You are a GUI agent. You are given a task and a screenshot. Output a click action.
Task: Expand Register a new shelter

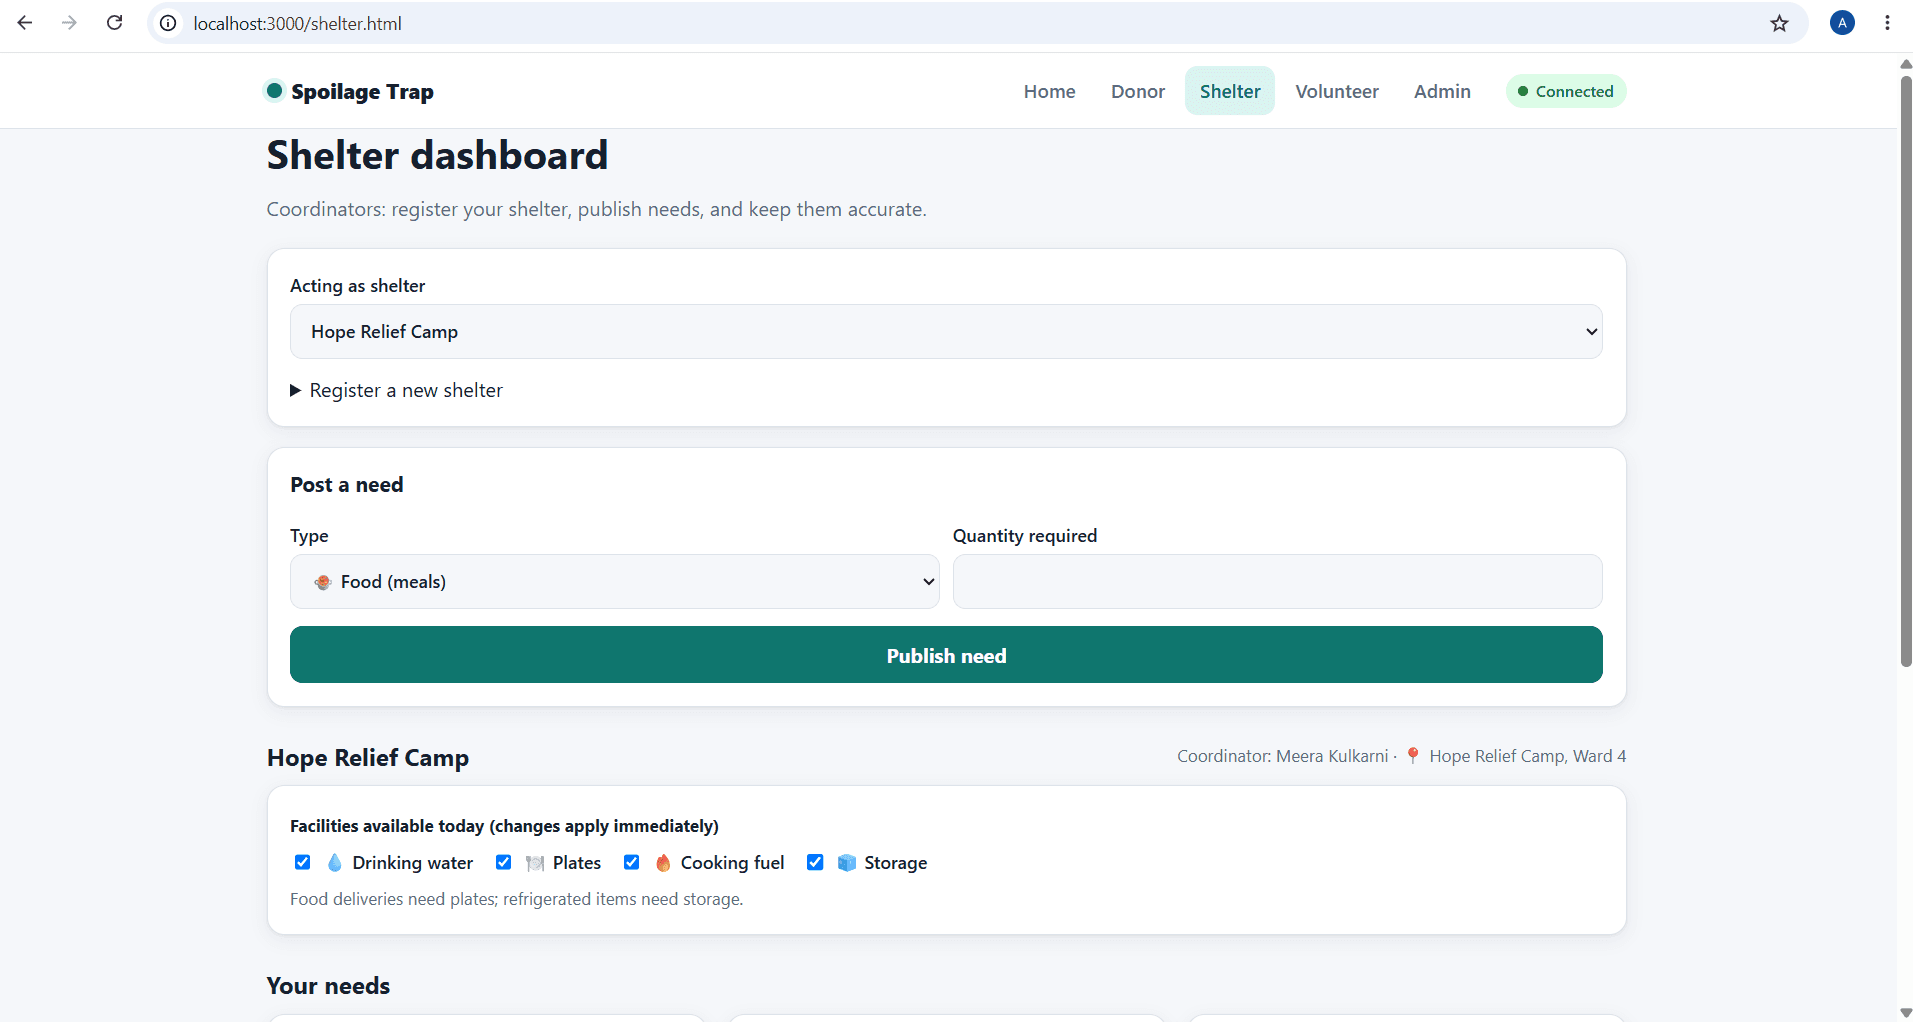(396, 390)
